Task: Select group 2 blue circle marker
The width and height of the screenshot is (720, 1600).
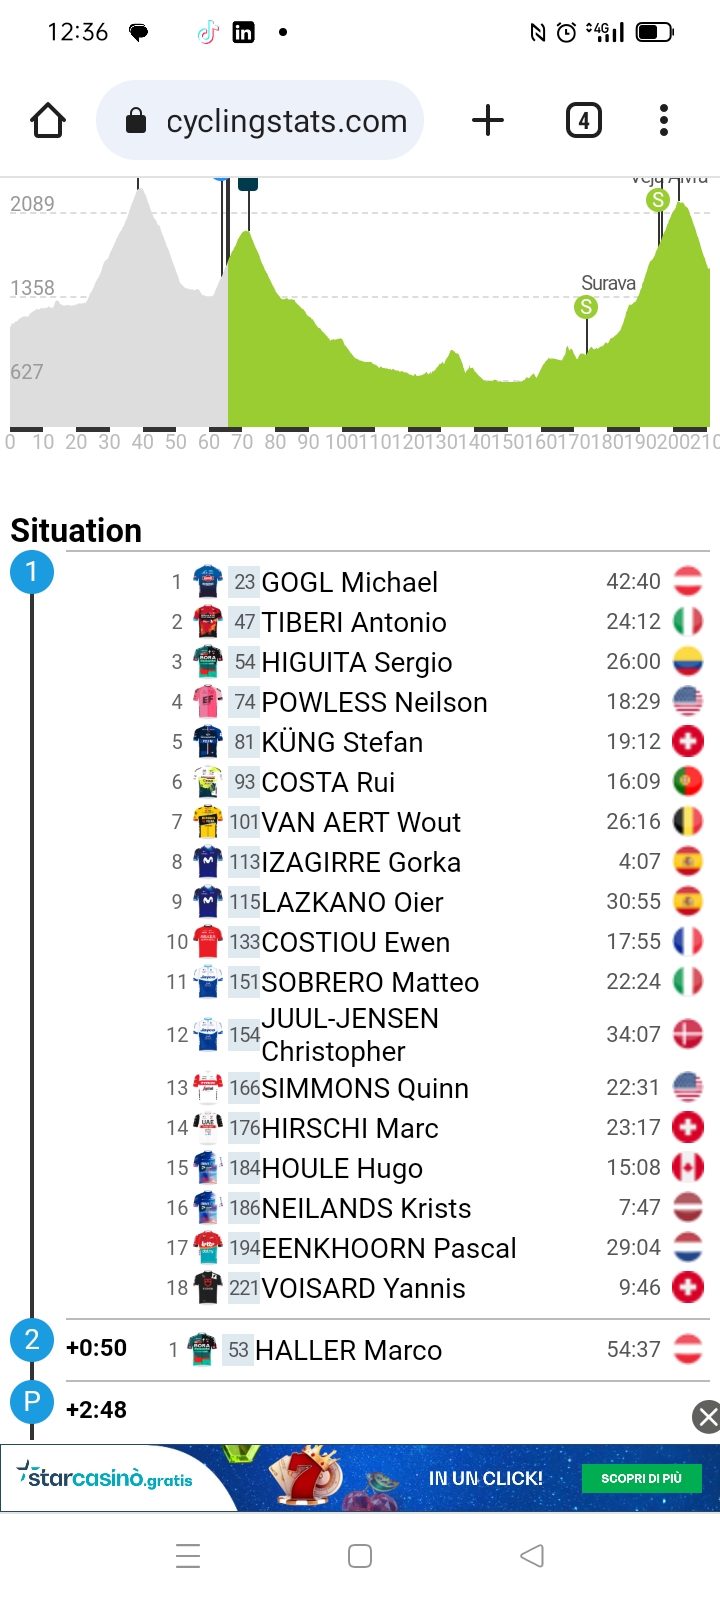Action: pos(32,1340)
